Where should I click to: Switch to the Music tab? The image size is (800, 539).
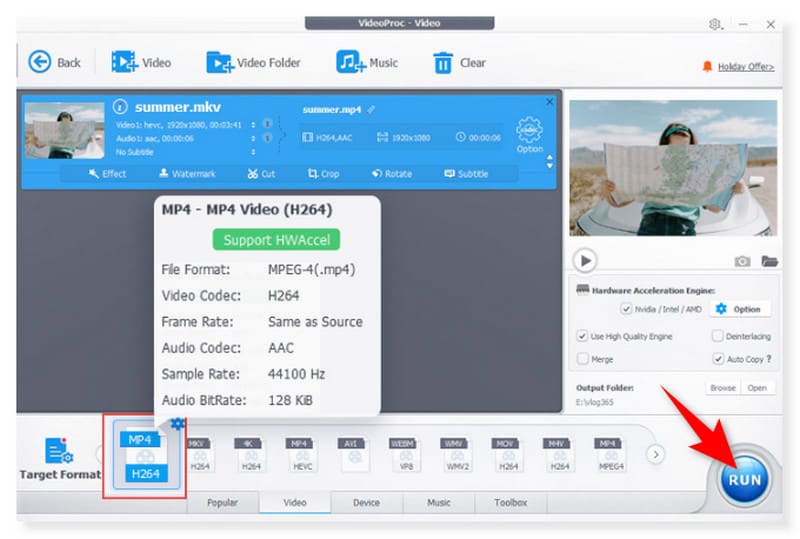[439, 503]
